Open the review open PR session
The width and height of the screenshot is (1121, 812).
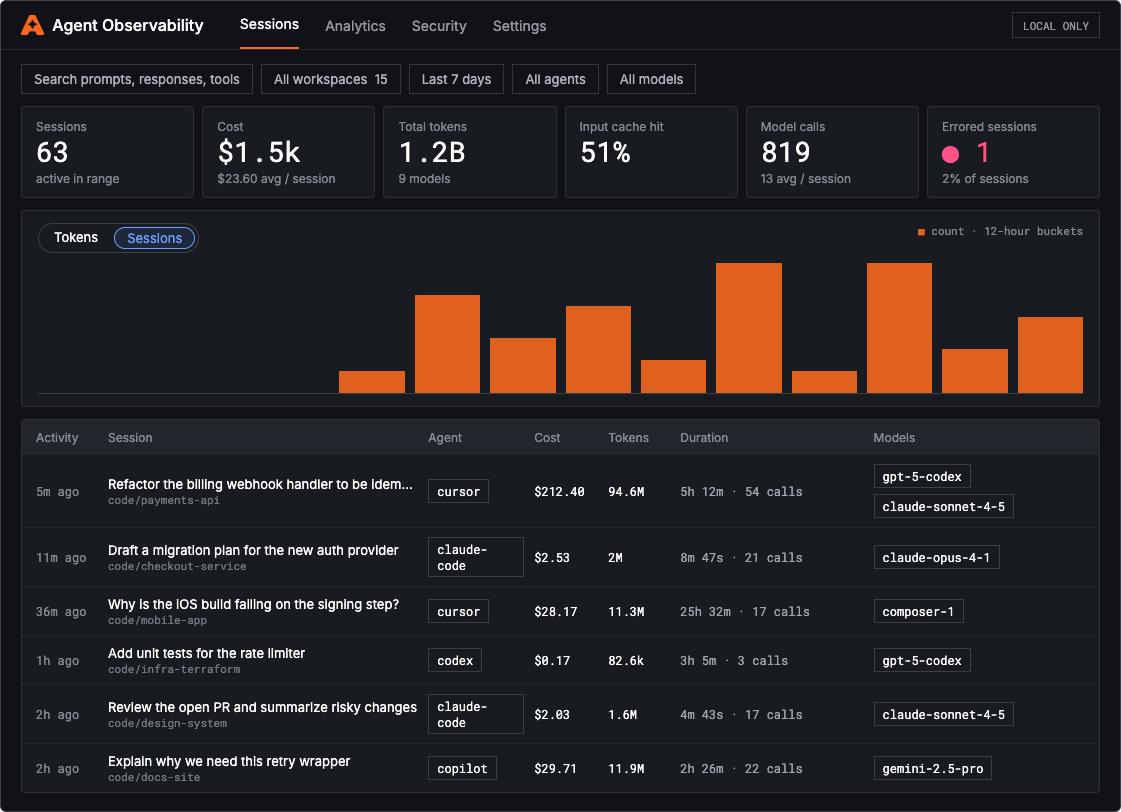pyautogui.click(x=560, y=714)
